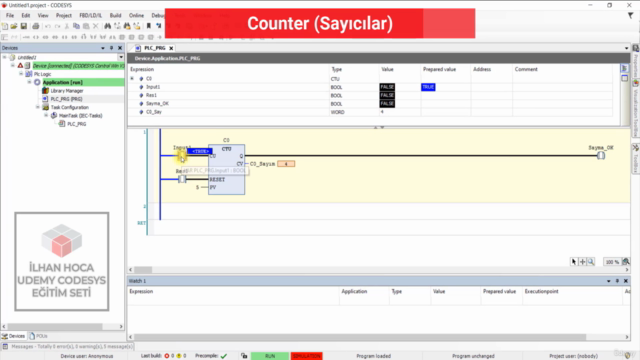Click the C0_Sayim value box showing 4
Viewport: 640px width, 360px height.
pyautogui.click(x=286, y=164)
